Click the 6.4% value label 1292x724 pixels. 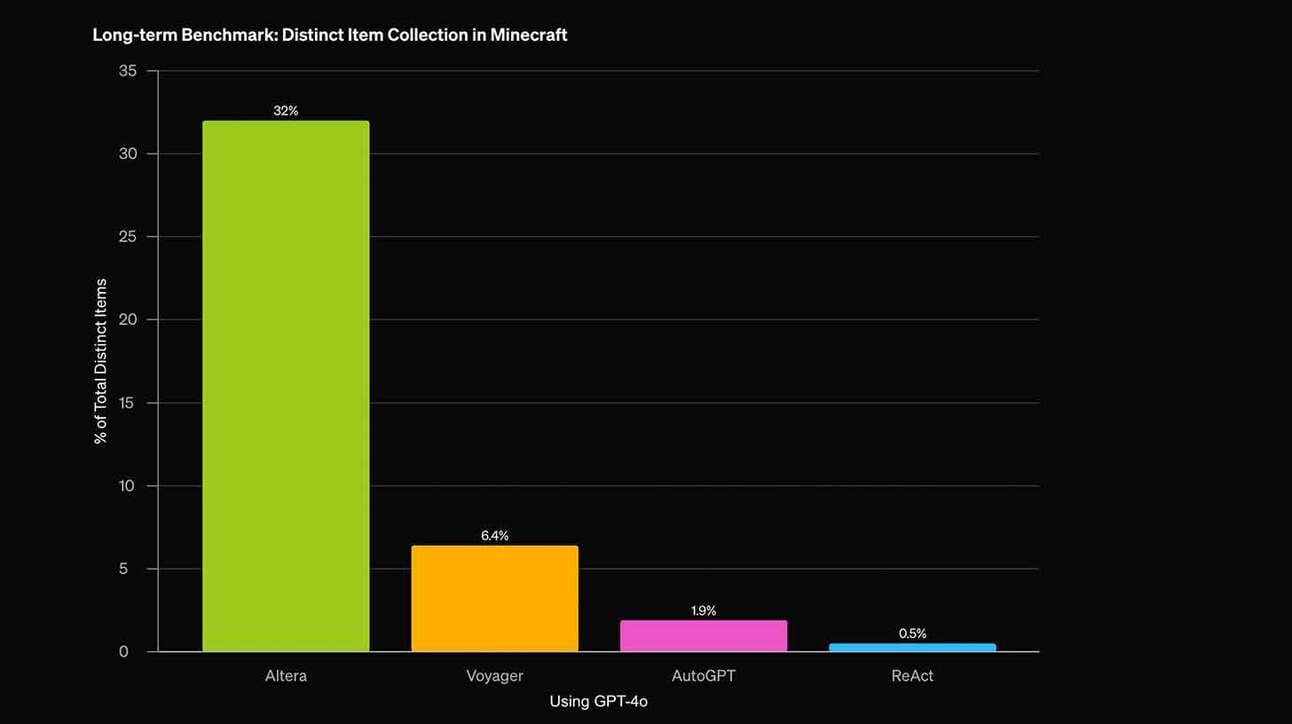pos(495,536)
